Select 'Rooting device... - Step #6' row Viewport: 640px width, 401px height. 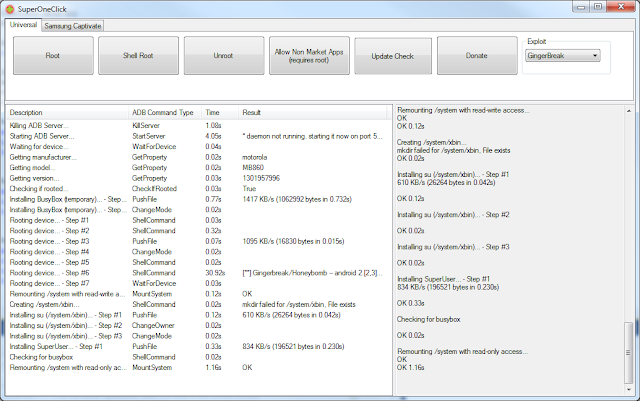(x=197, y=273)
